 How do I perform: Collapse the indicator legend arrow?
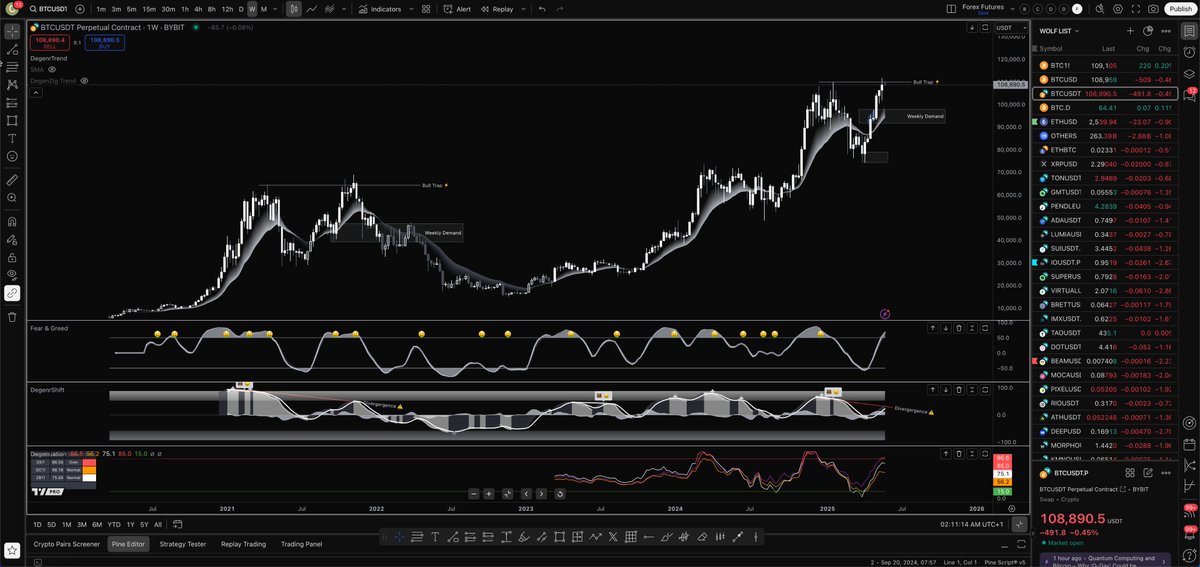tap(35, 92)
